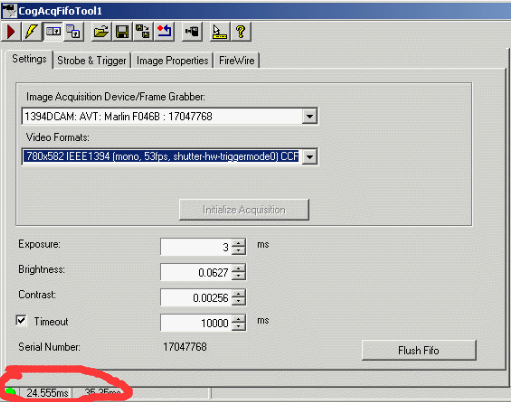Viewport: 511px width, 402px height.
Task: Open the Image Properties tab
Action: coord(172,61)
